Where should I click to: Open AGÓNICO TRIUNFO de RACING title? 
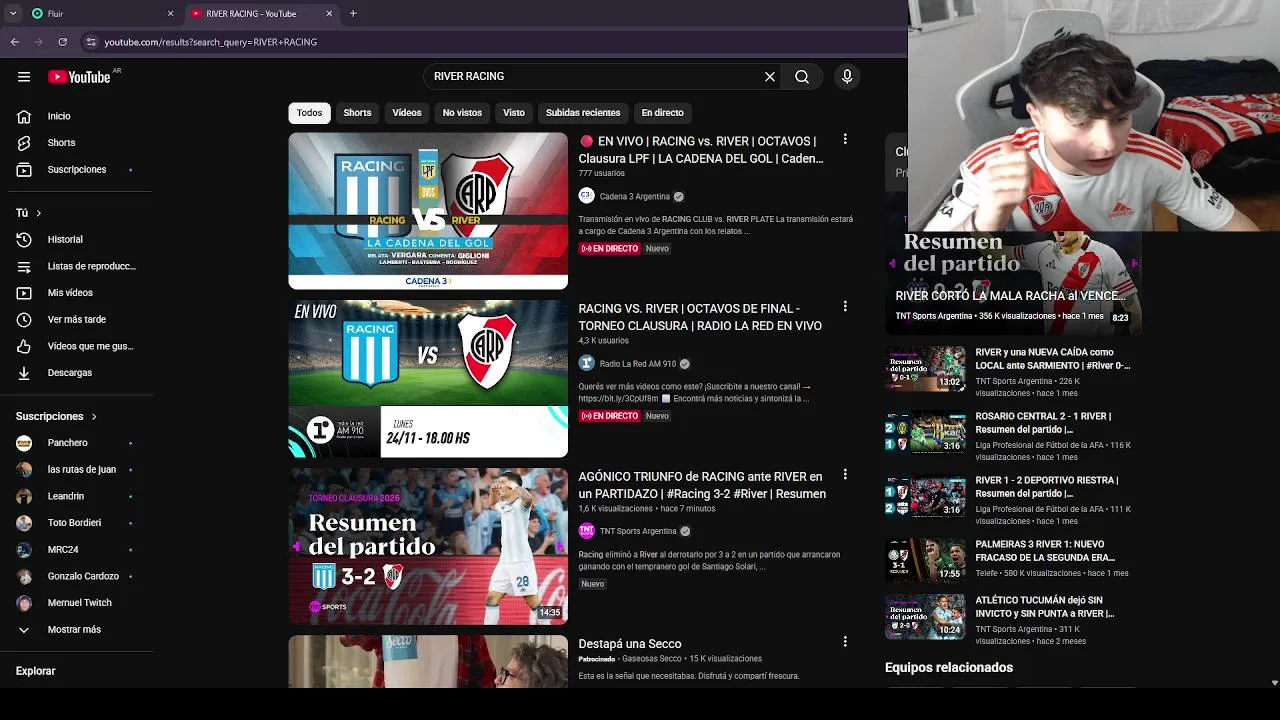coord(702,485)
